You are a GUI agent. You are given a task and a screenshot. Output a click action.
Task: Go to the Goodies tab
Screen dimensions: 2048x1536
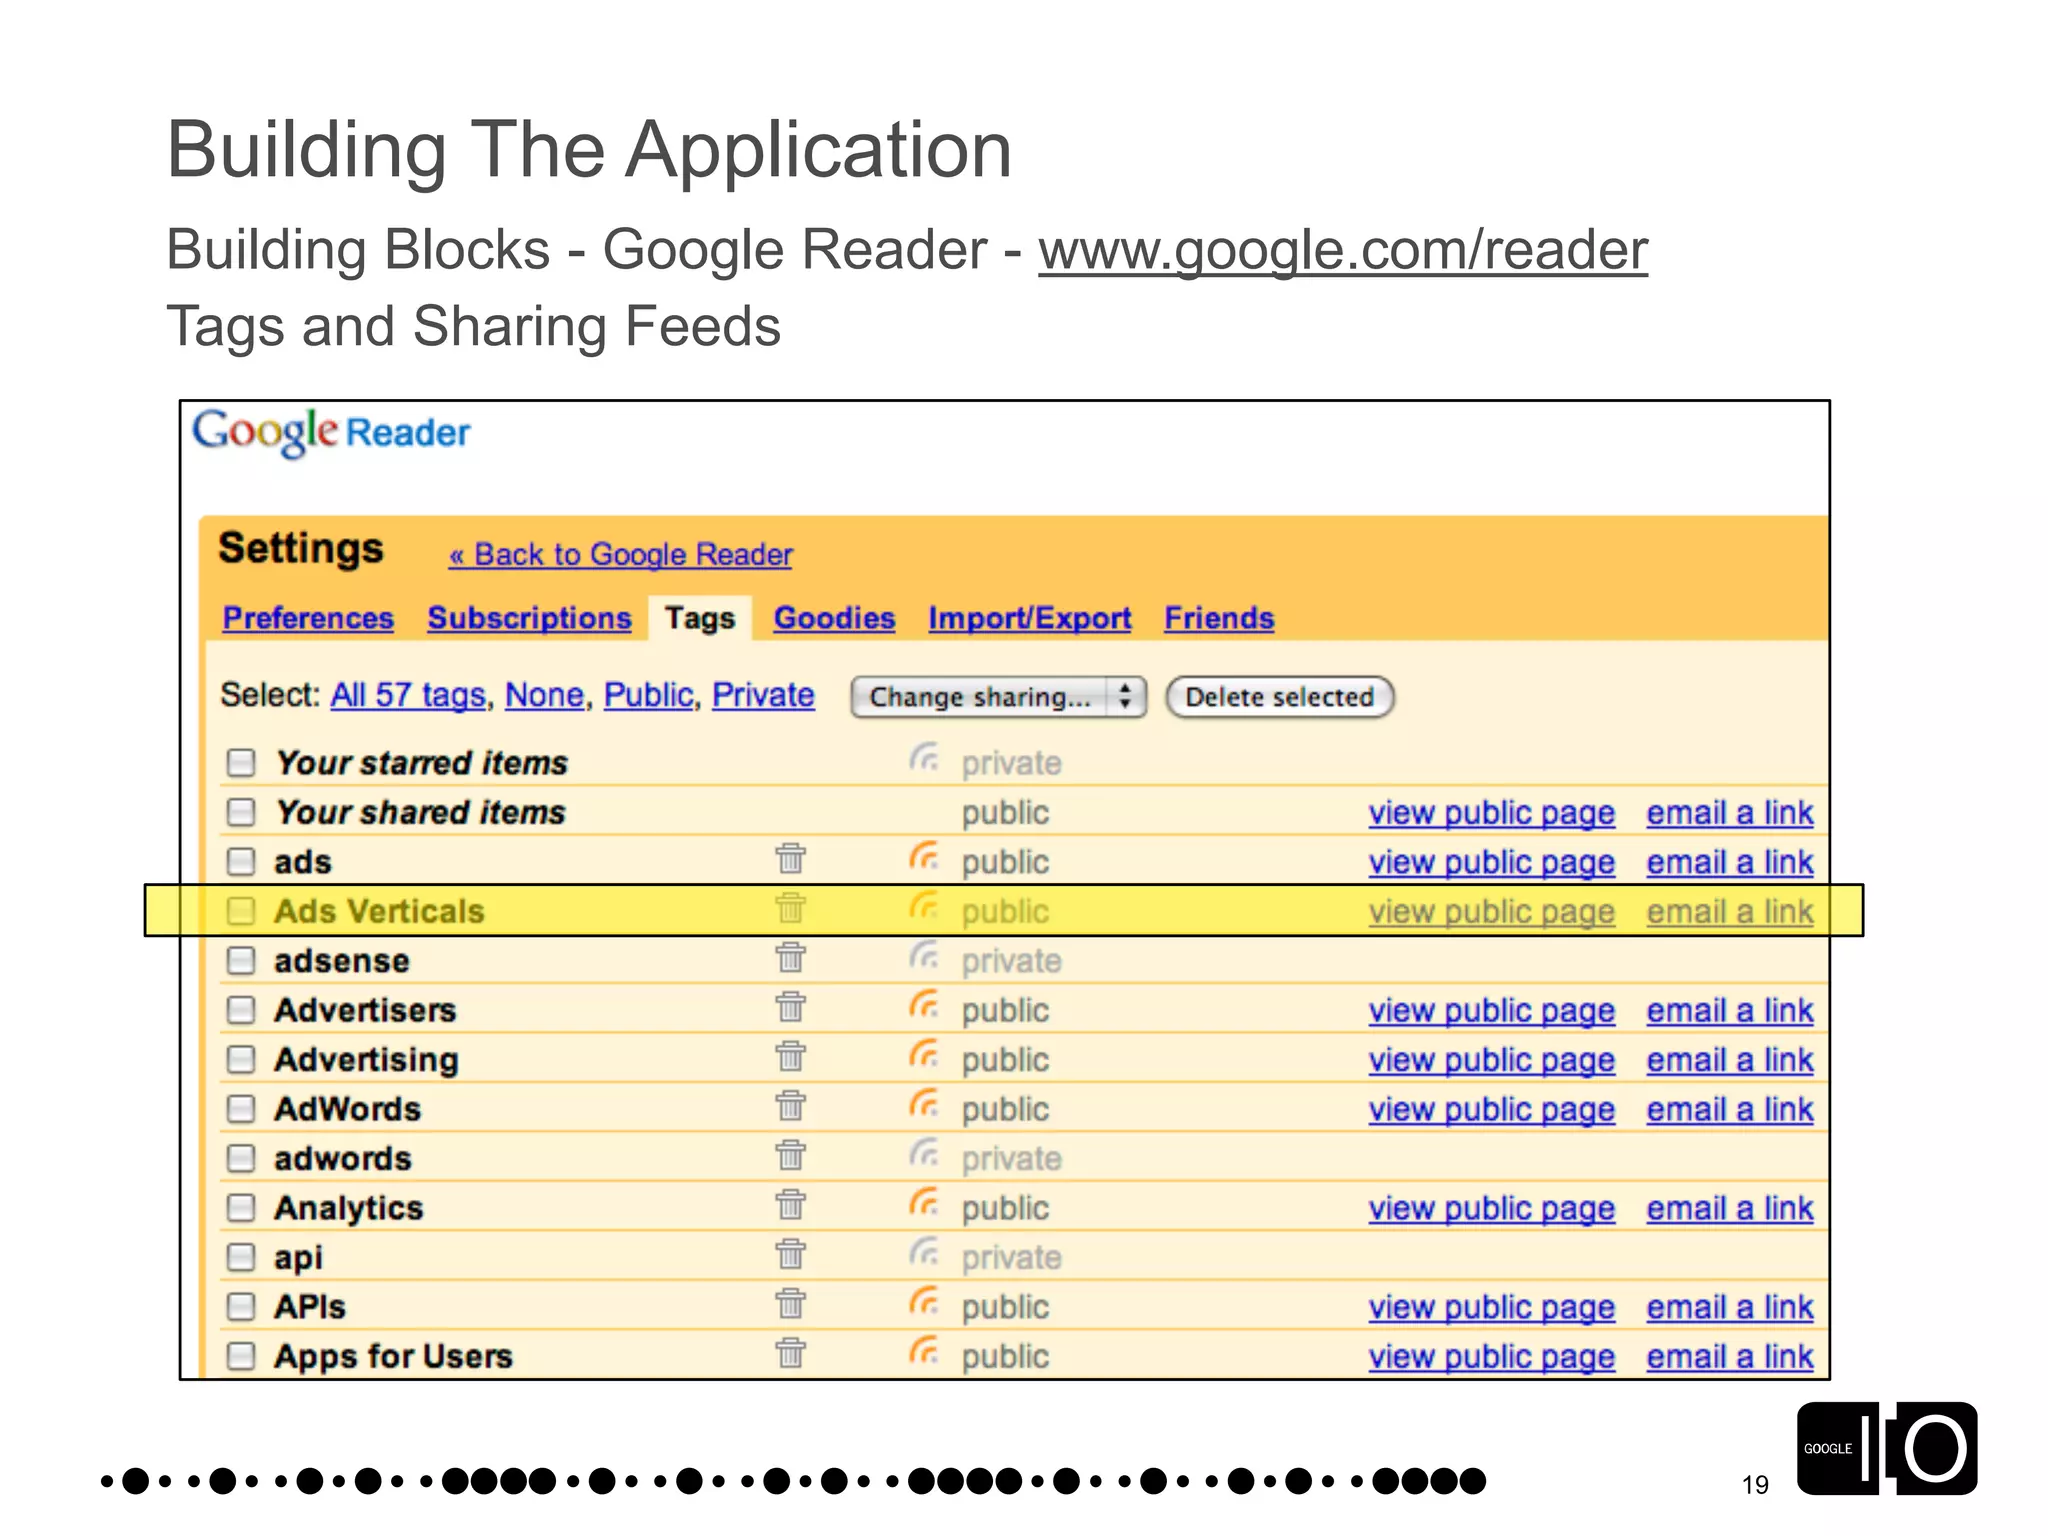click(x=834, y=618)
